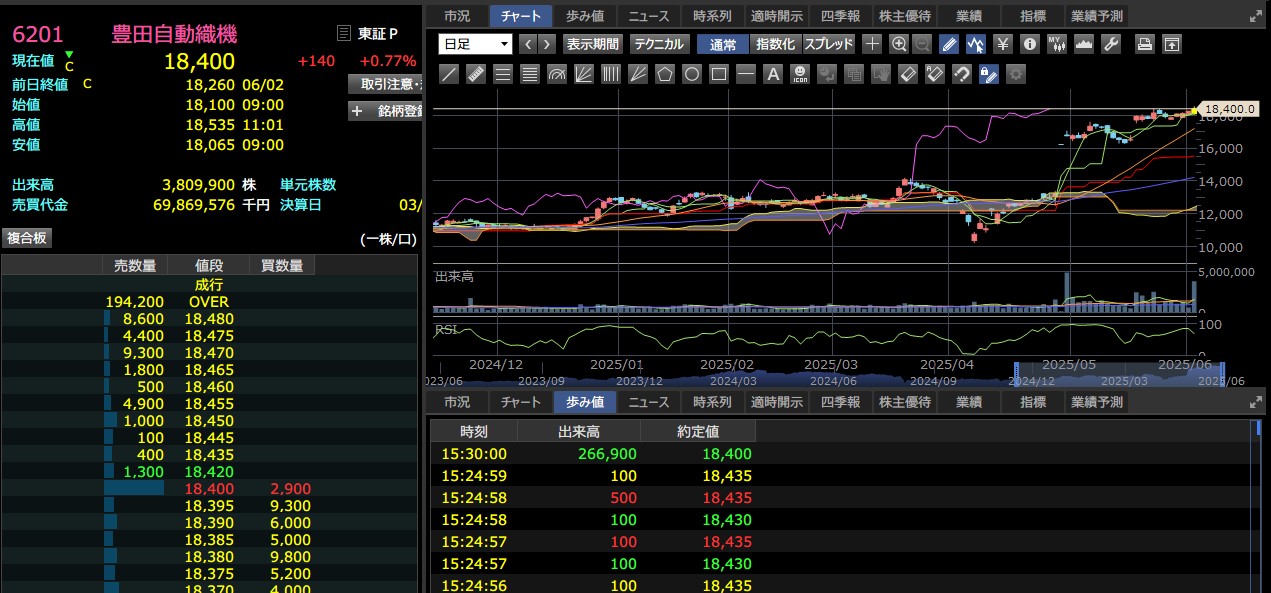Click the greyed zoom-out magnifier icon
The width and height of the screenshot is (1271, 593).
pyautogui.click(x=922, y=44)
